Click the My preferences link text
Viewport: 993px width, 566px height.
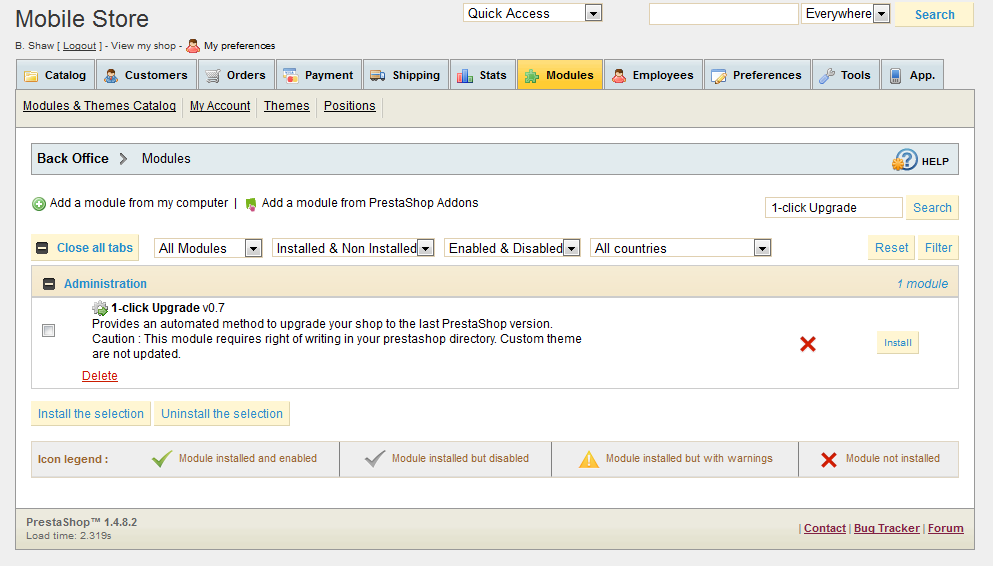(x=239, y=46)
